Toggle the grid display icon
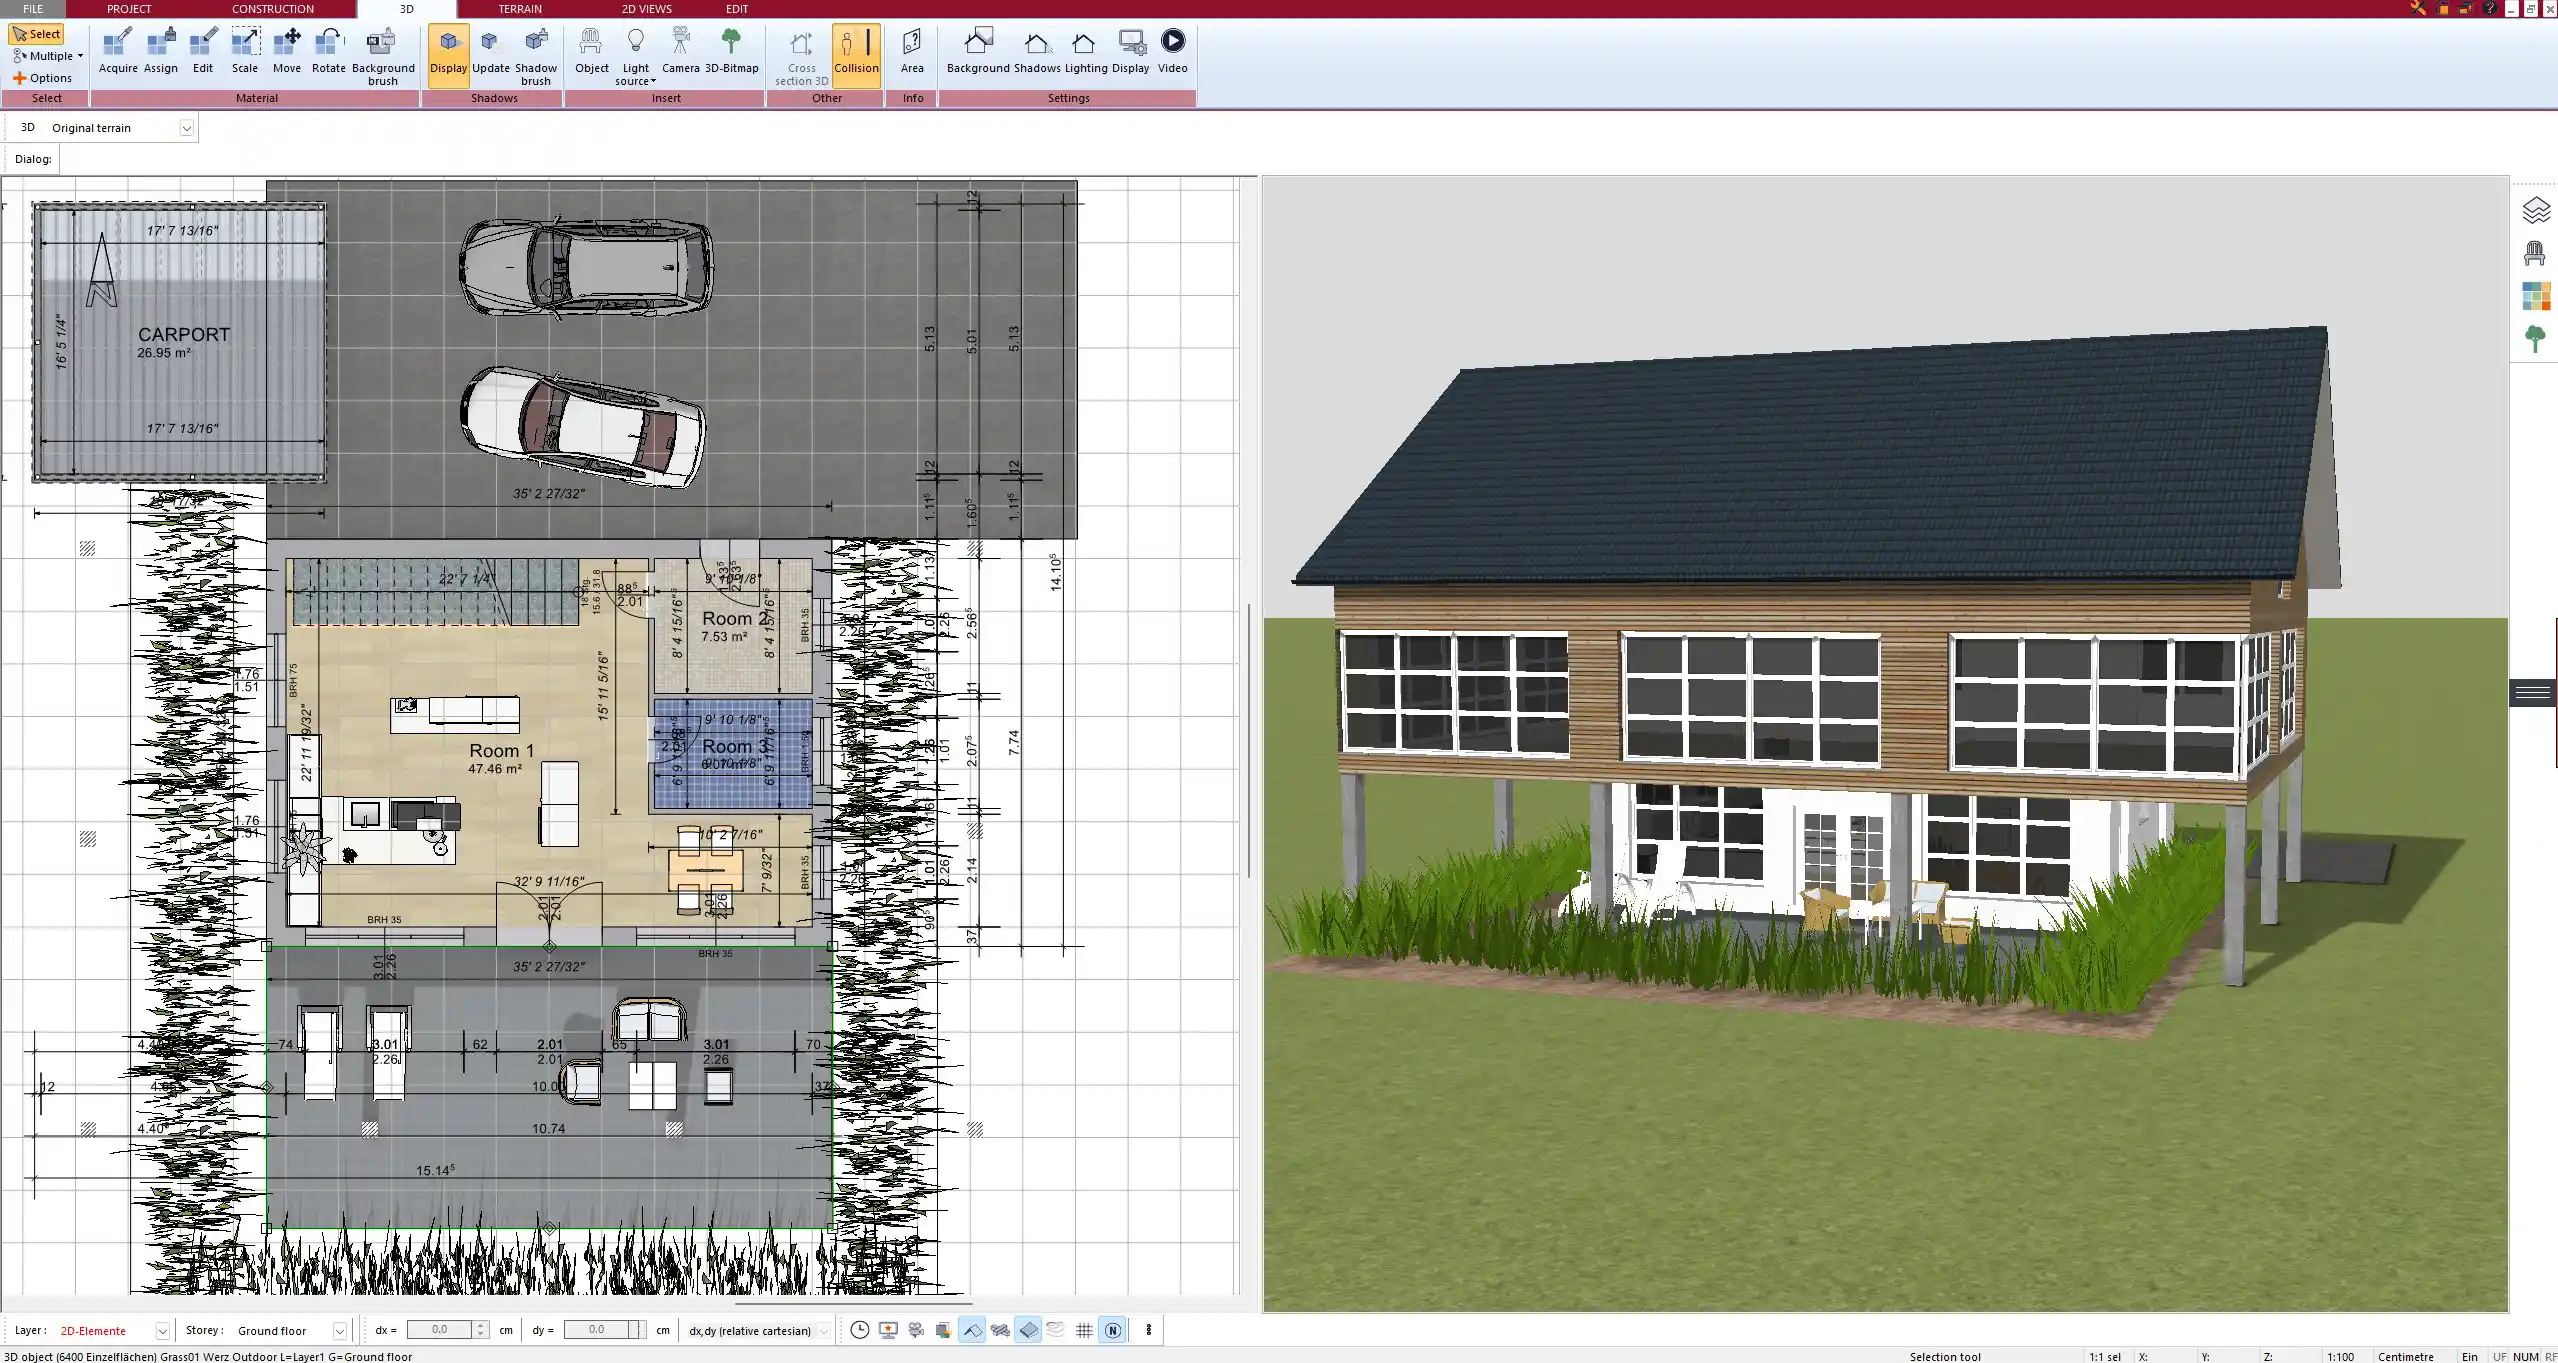 pyautogui.click(x=1084, y=1330)
